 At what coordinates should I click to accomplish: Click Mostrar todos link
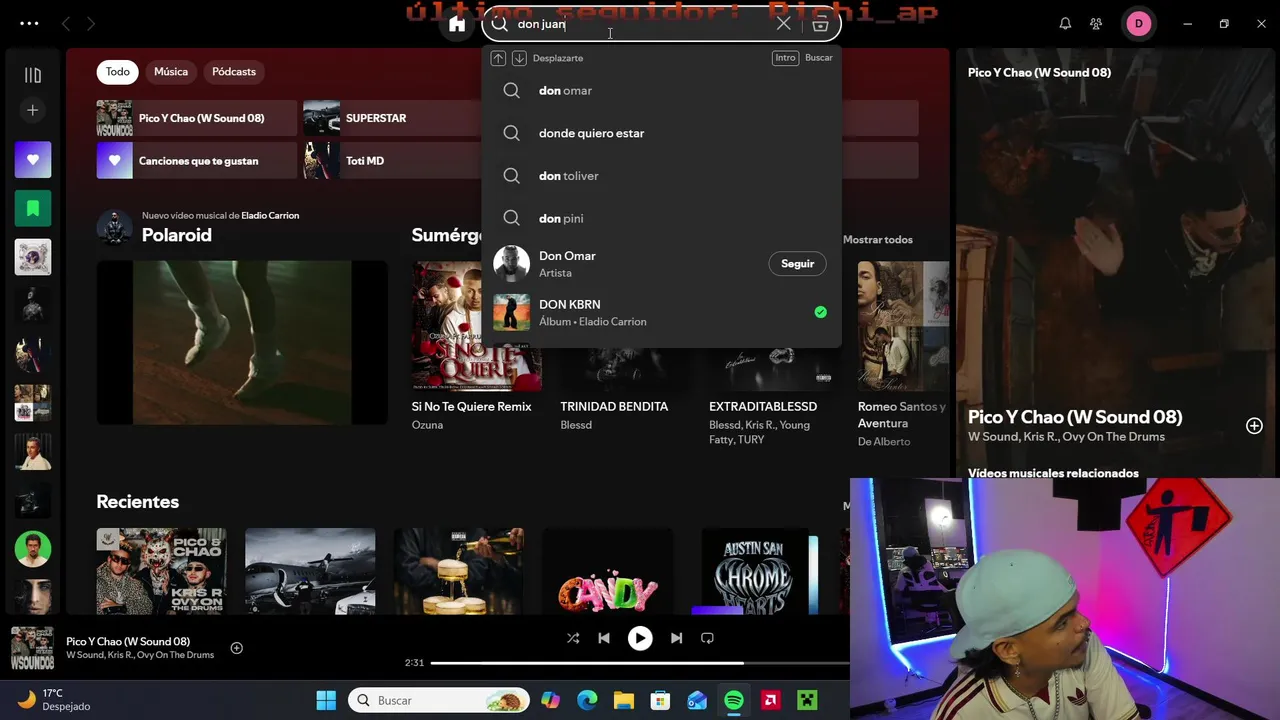878,240
